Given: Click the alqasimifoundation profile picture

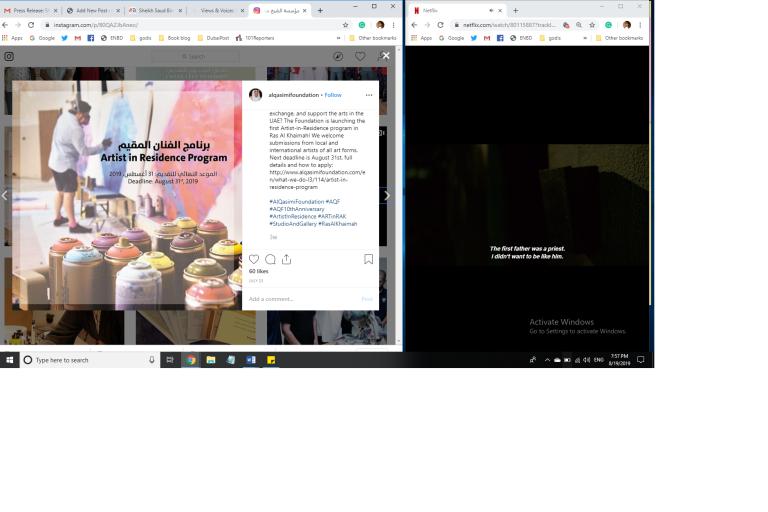Looking at the screenshot, I should pos(256,95).
